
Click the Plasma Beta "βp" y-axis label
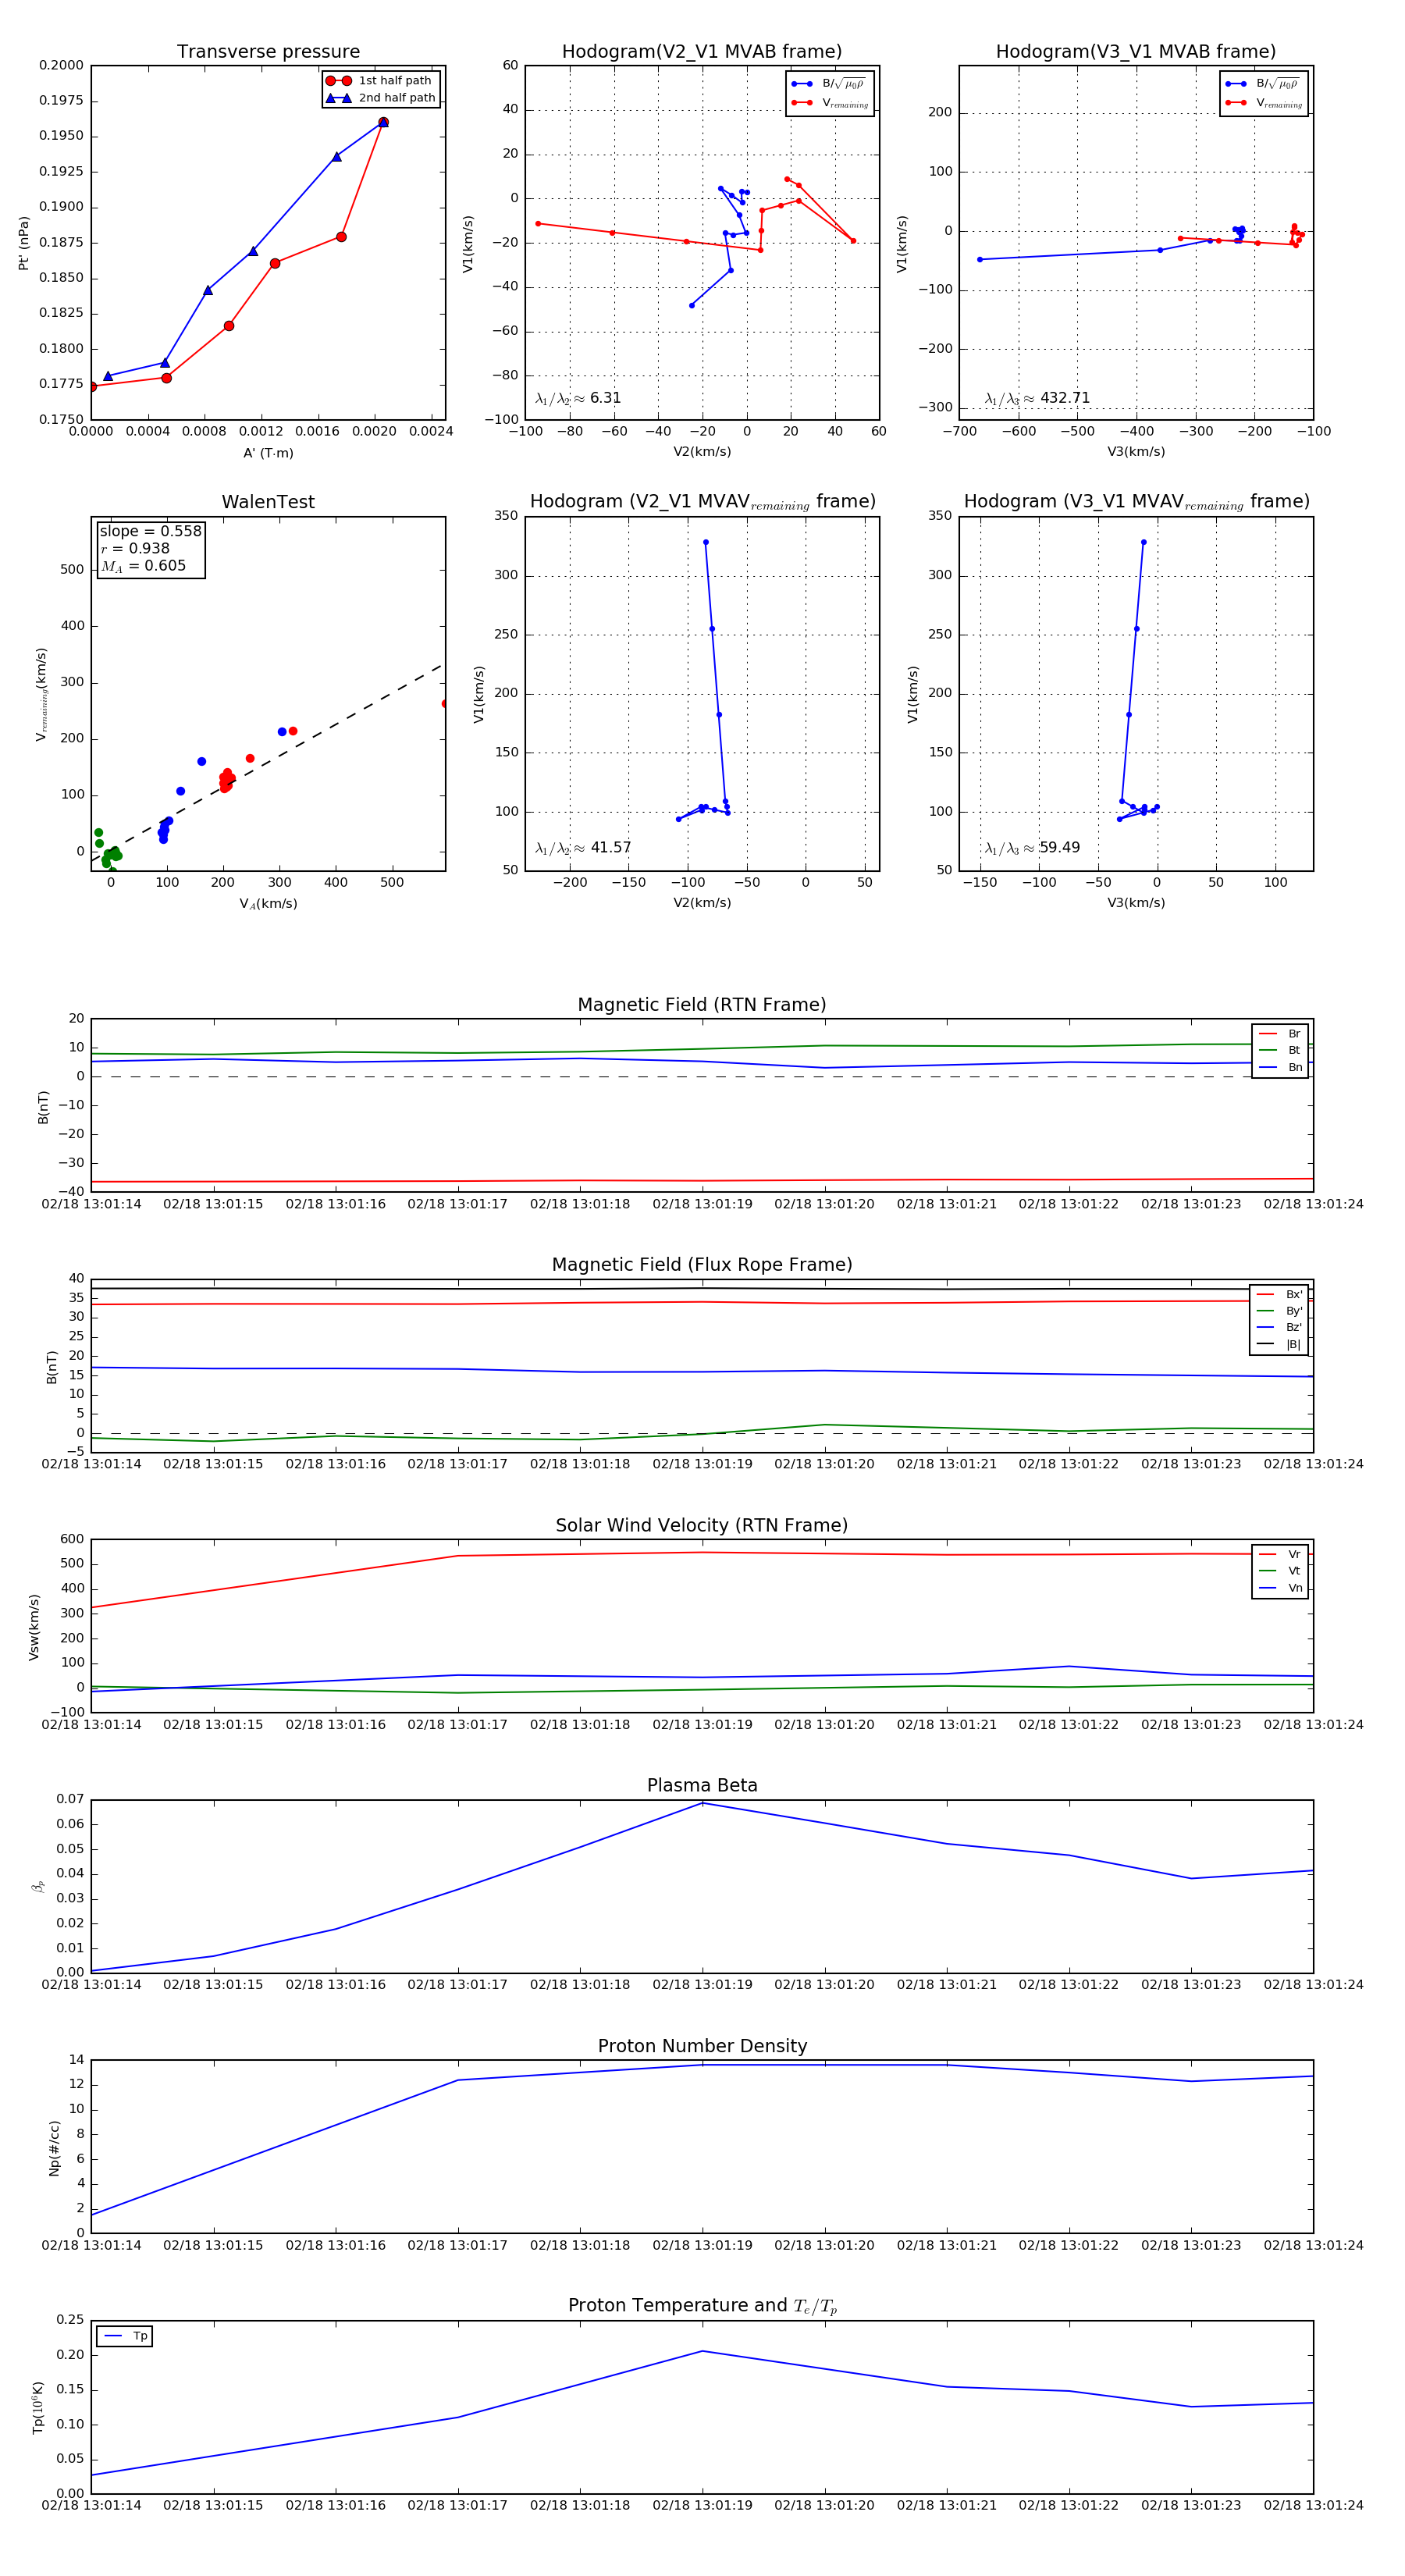coord(38,1886)
